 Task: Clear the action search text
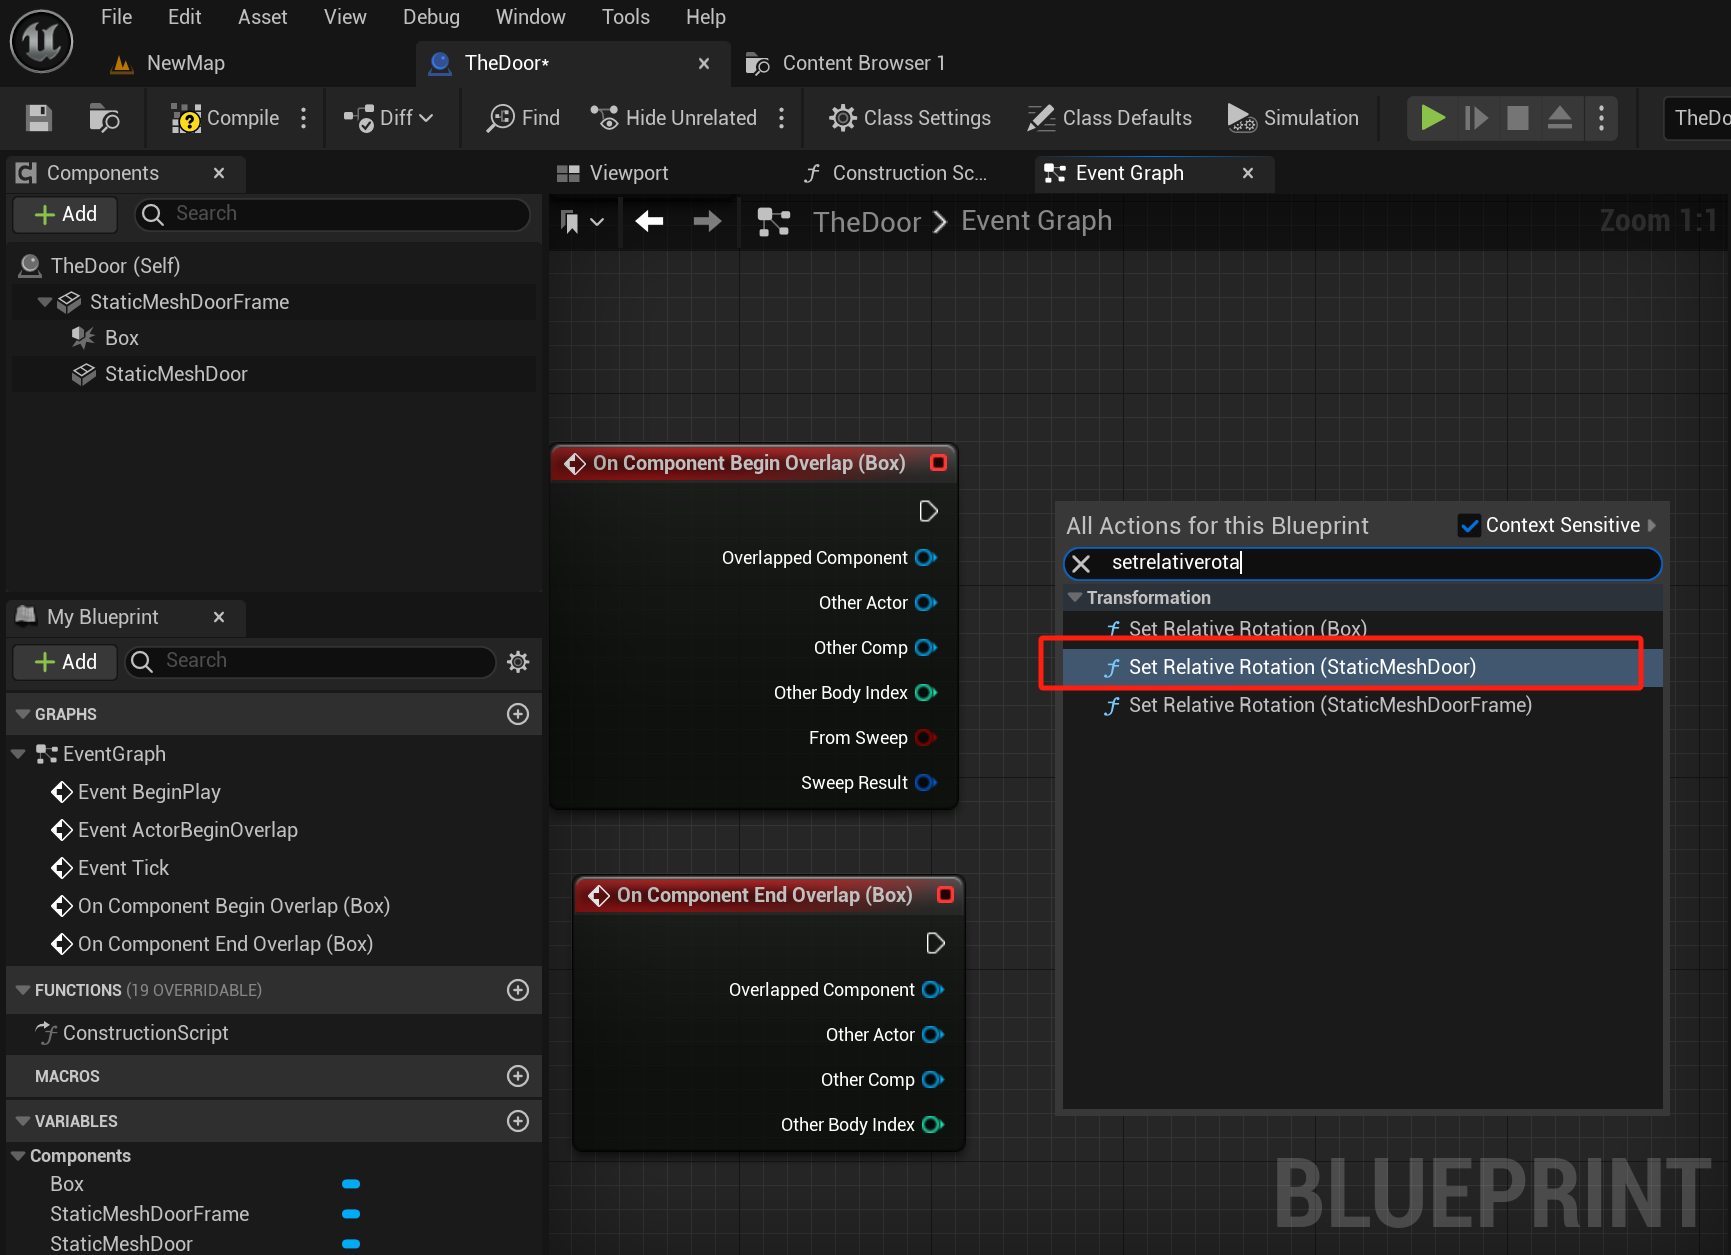tap(1081, 564)
